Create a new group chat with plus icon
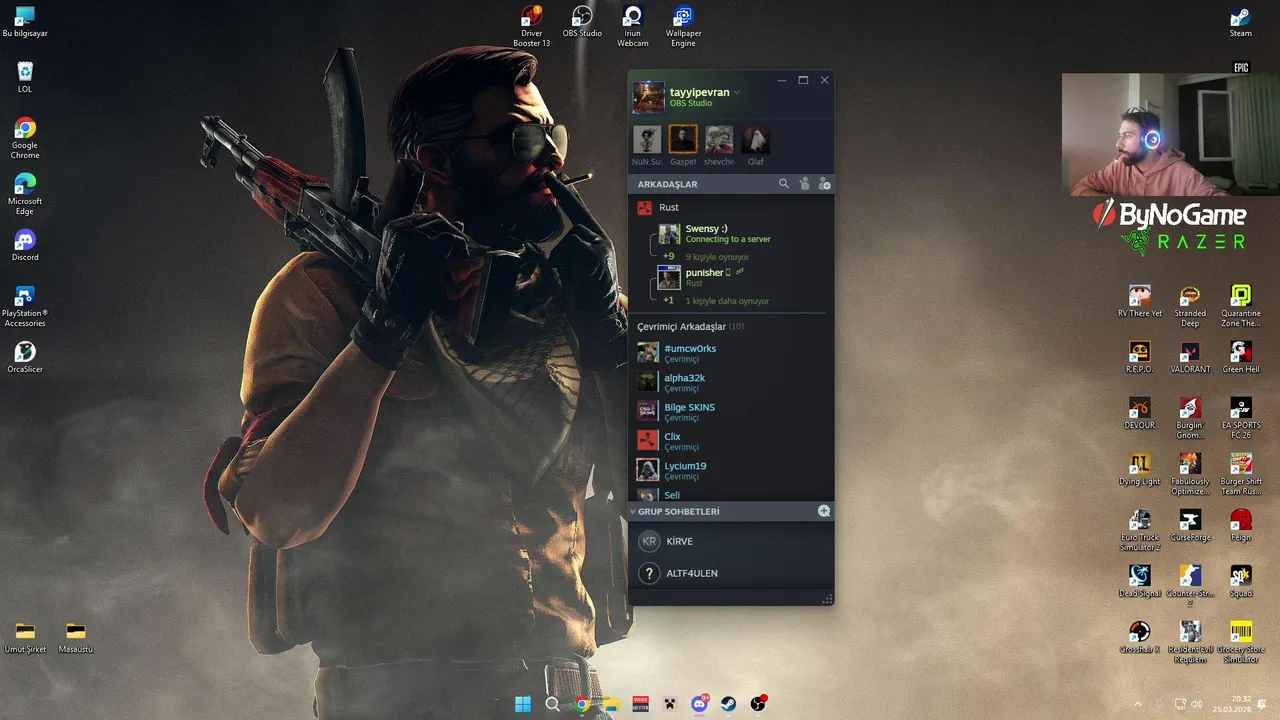The image size is (1280, 720). click(824, 511)
